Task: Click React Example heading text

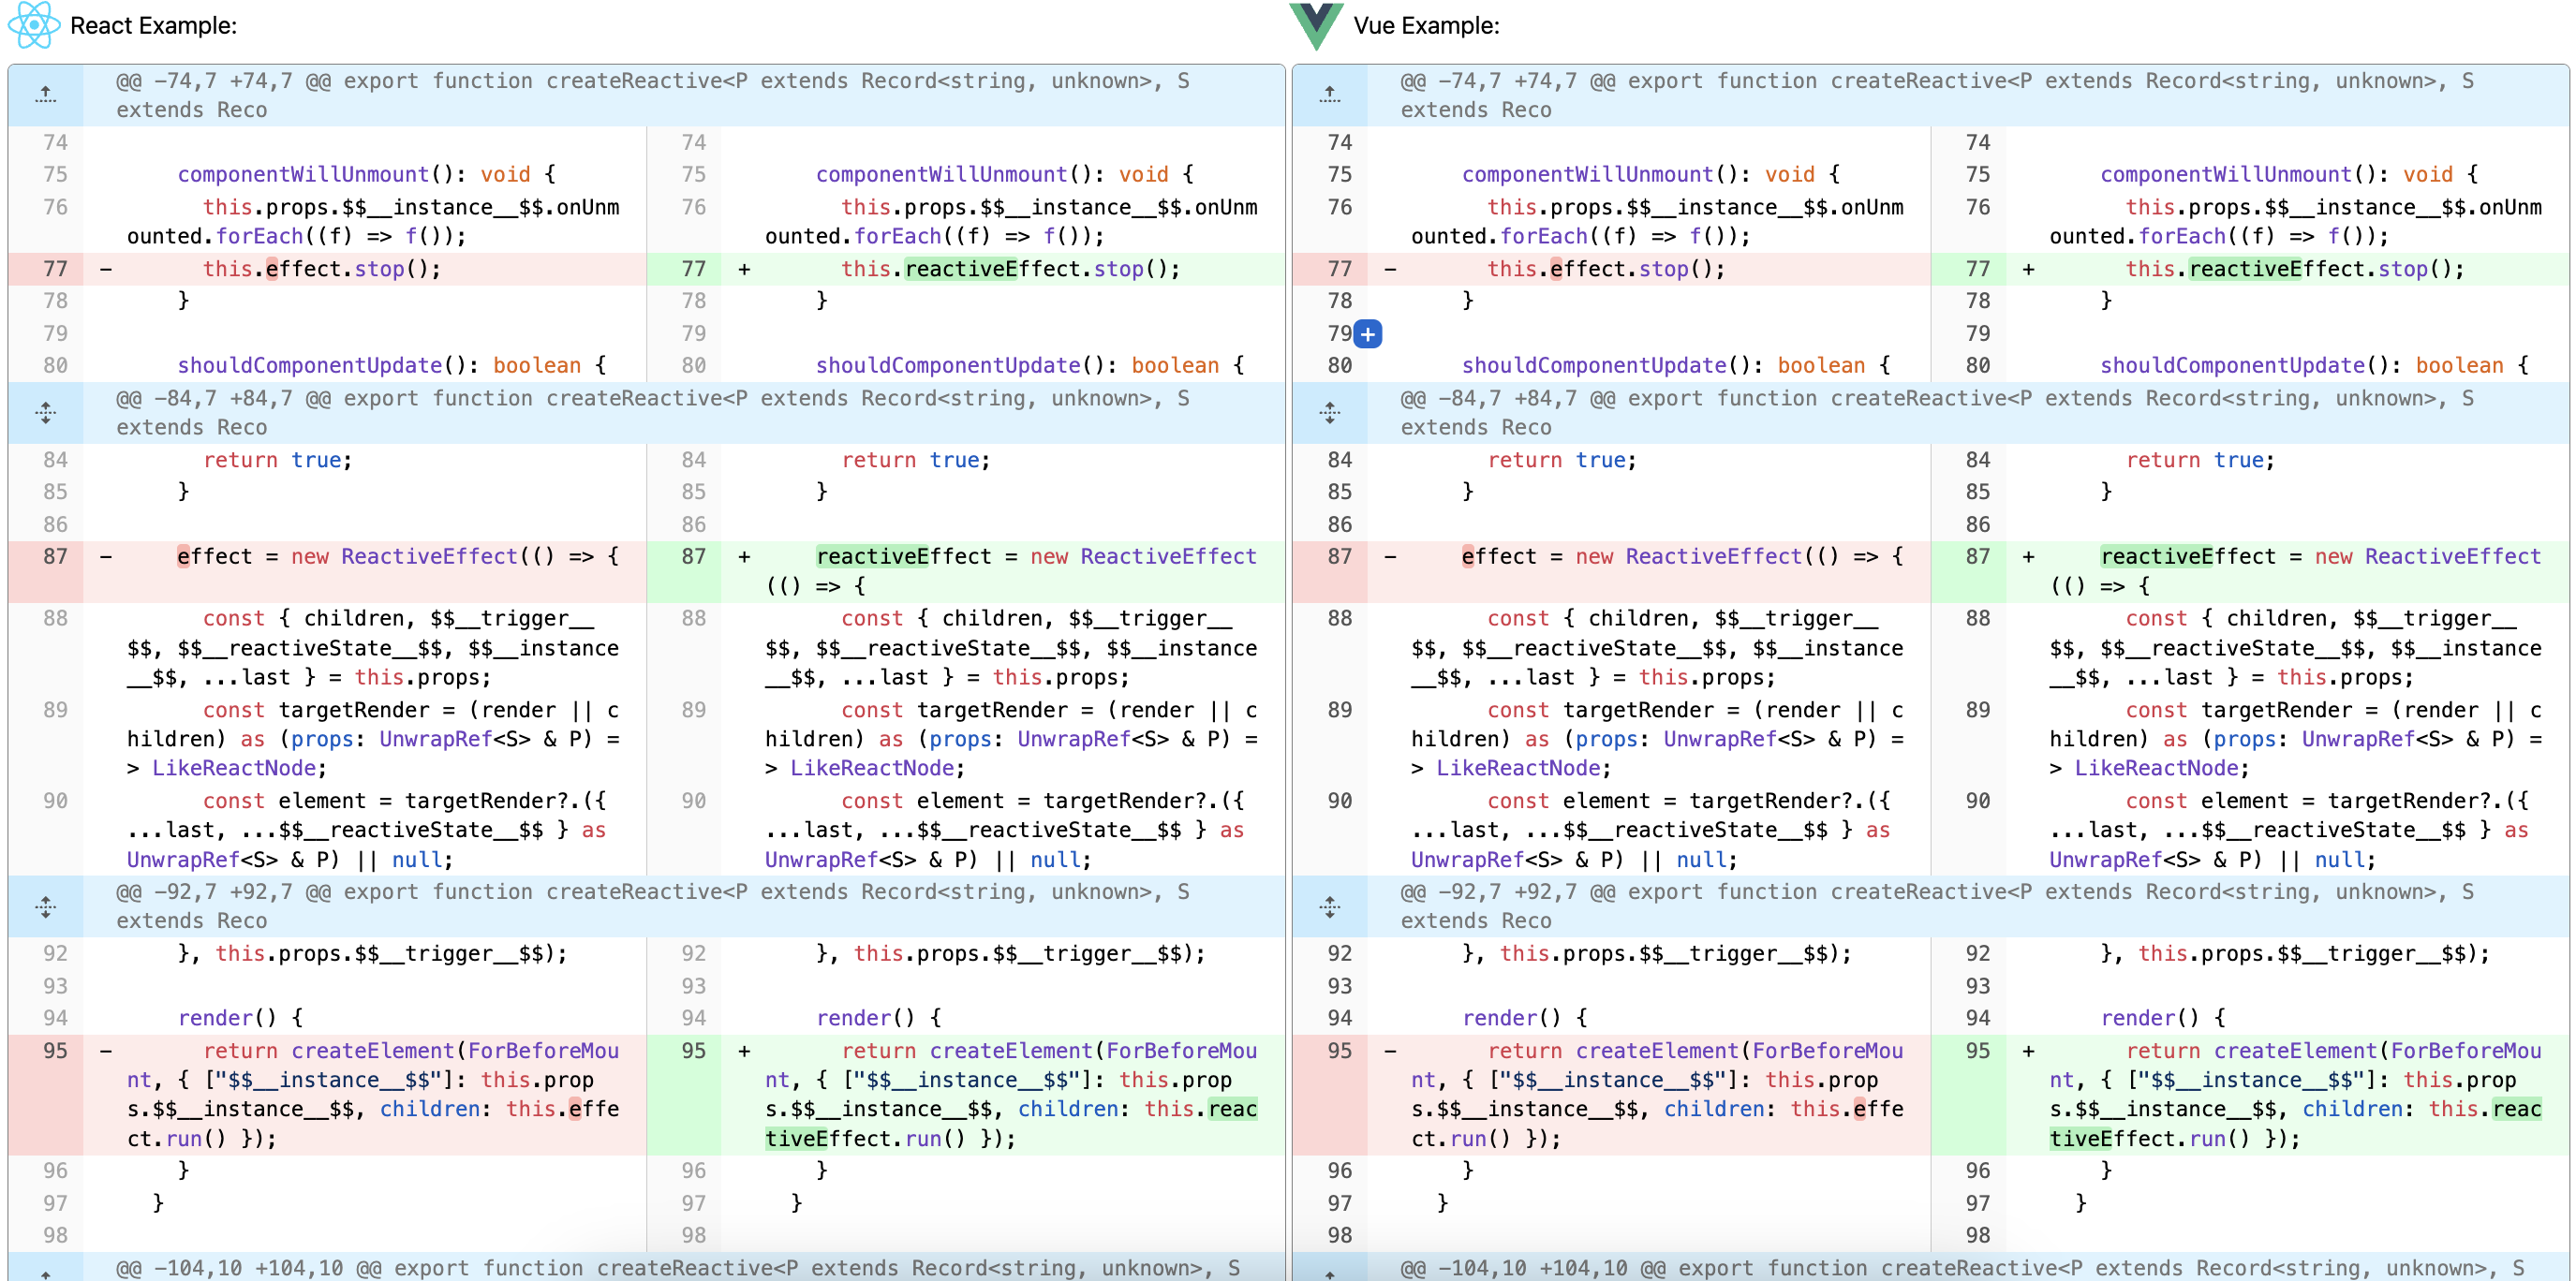Action: 153,26
